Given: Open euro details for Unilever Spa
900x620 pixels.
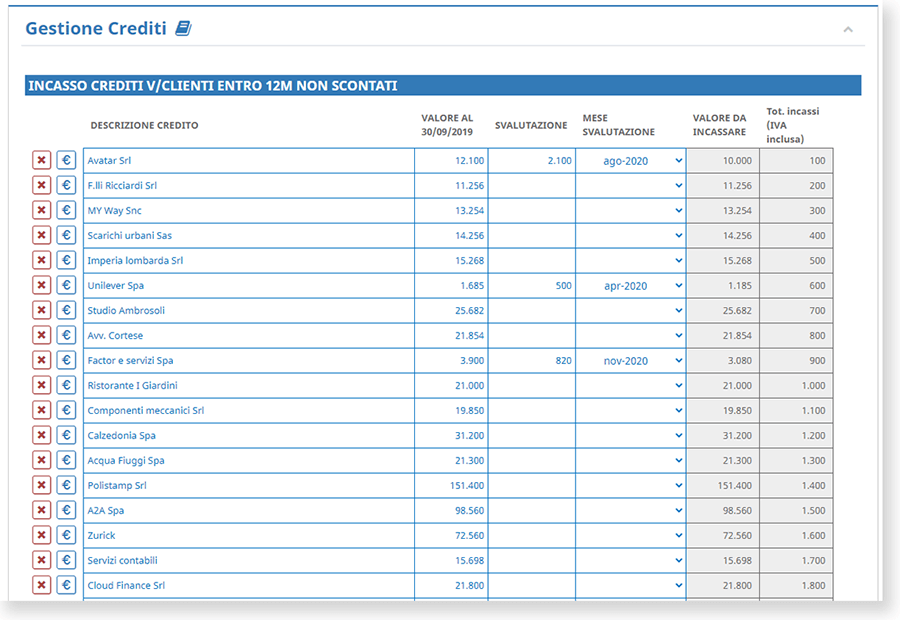Looking at the screenshot, I should (66, 285).
